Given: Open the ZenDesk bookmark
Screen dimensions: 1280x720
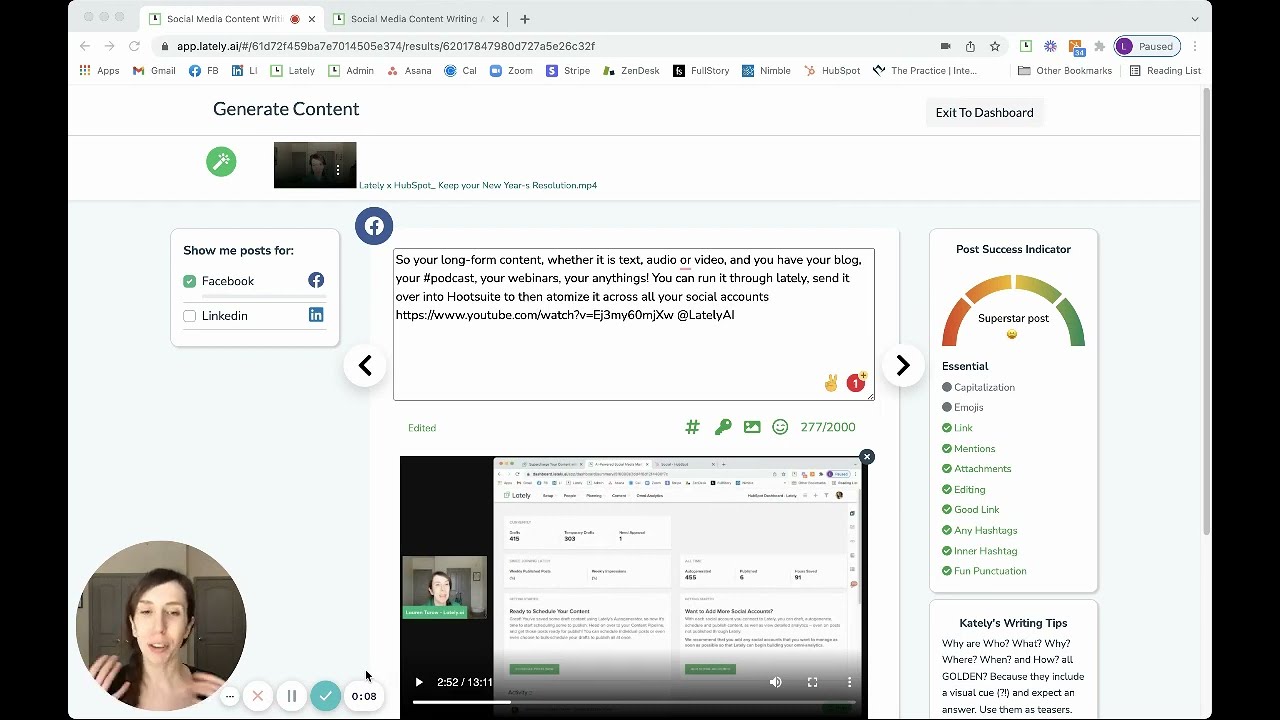Looking at the screenshot, I should (x=630, y=71).
